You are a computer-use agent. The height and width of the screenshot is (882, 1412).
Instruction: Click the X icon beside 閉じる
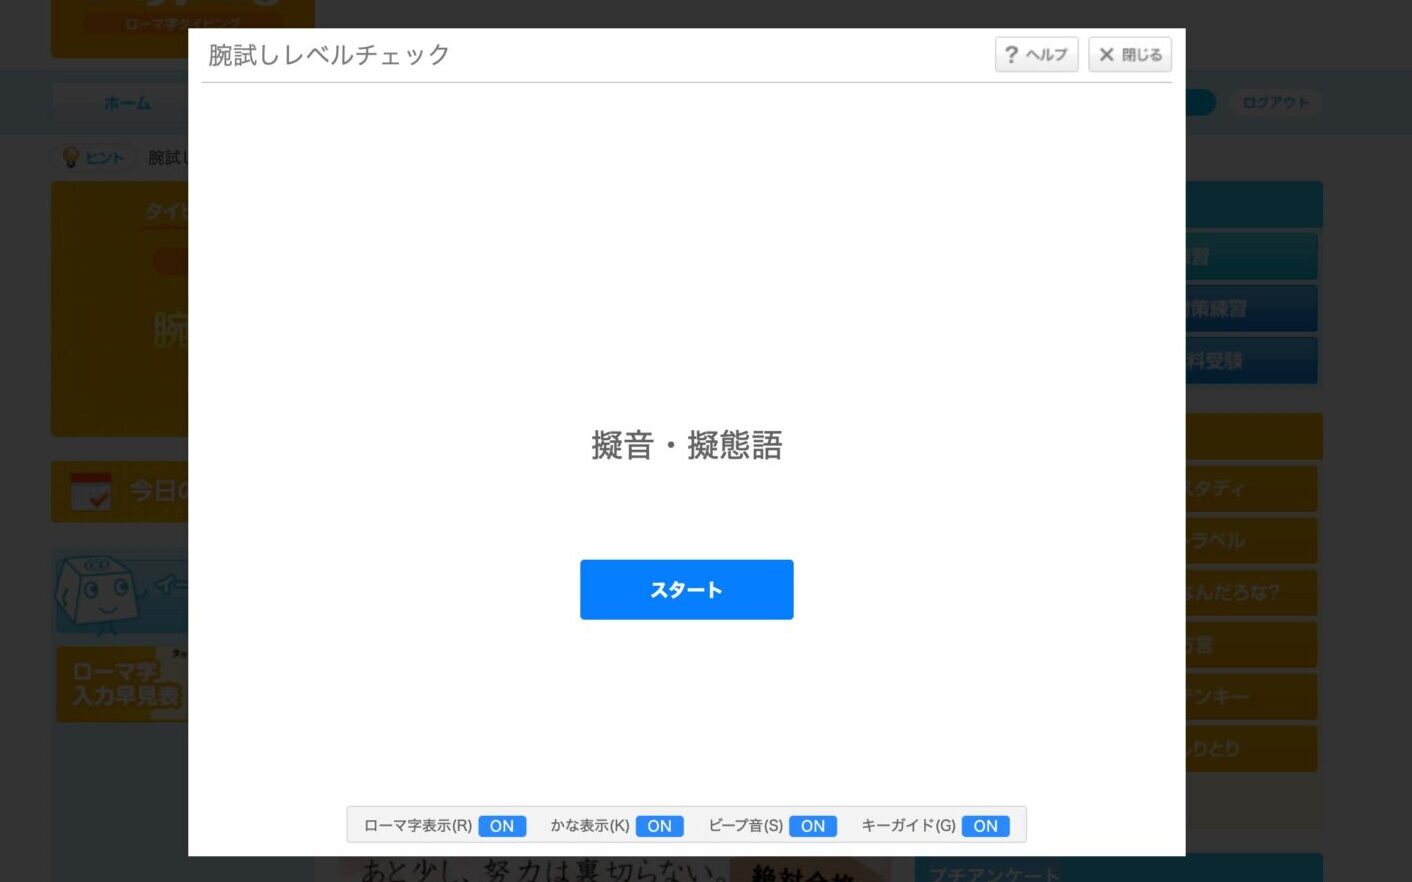pyautogui.click(x=1106, y=55)
